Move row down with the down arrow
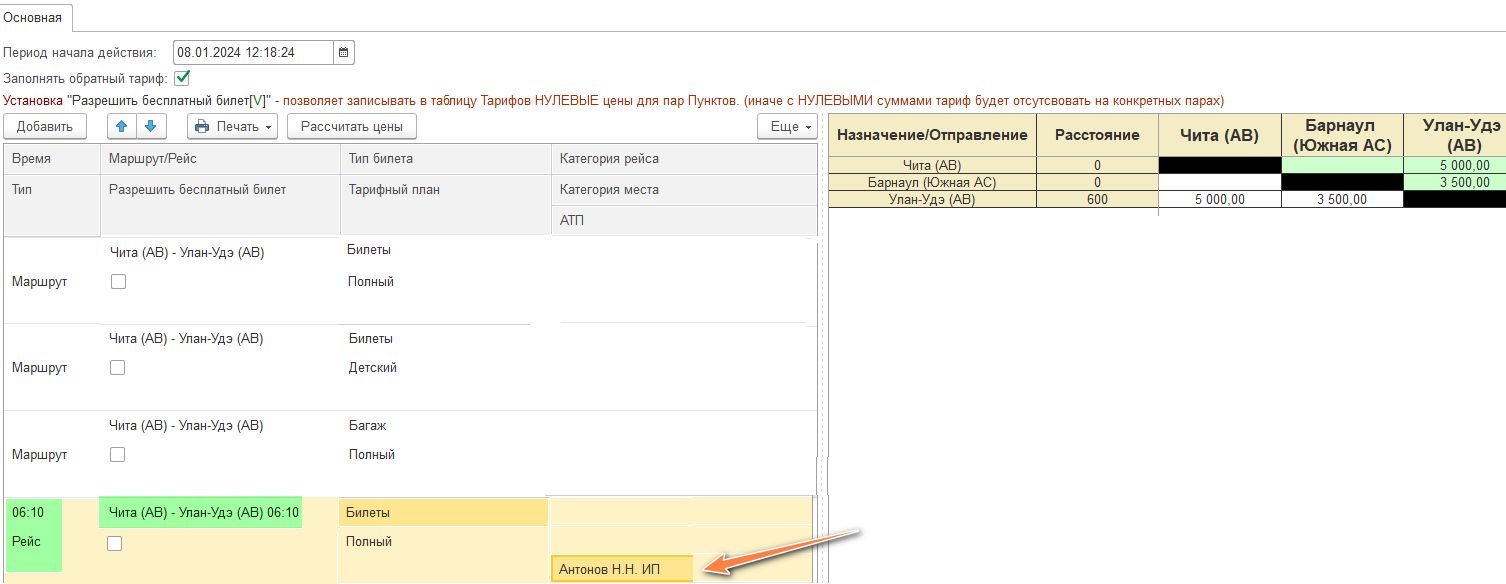 pos(150,127)
